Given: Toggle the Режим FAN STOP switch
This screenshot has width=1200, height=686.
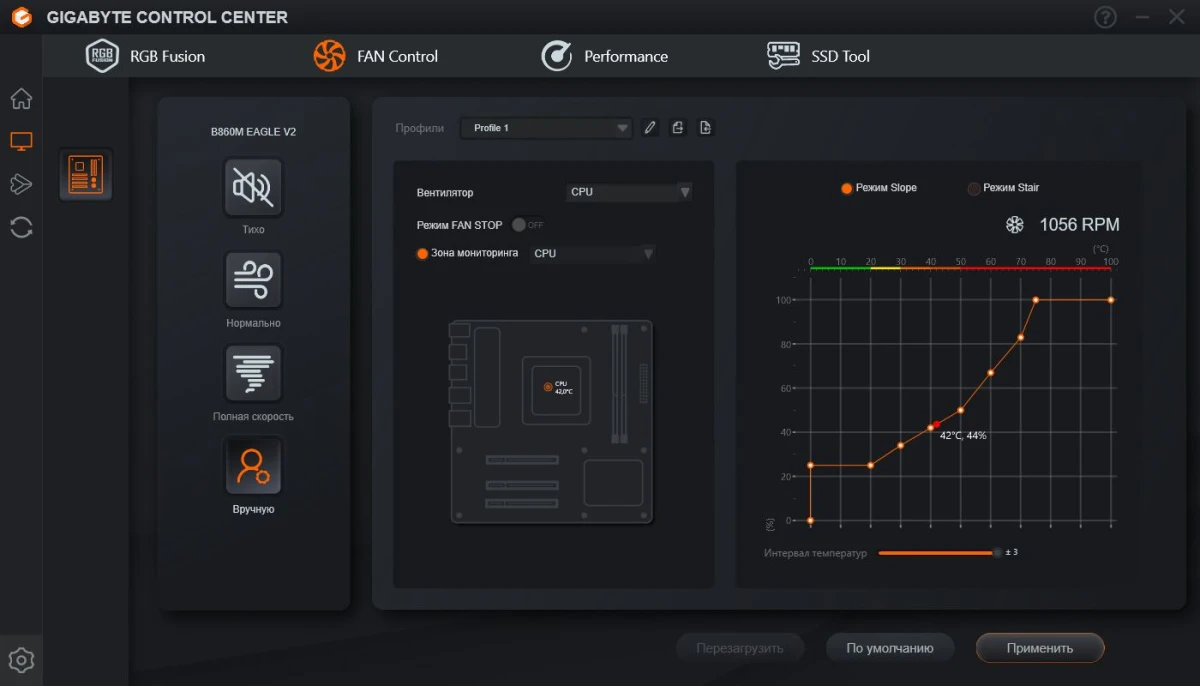Looking at the screenshot, I should (527, 225).
